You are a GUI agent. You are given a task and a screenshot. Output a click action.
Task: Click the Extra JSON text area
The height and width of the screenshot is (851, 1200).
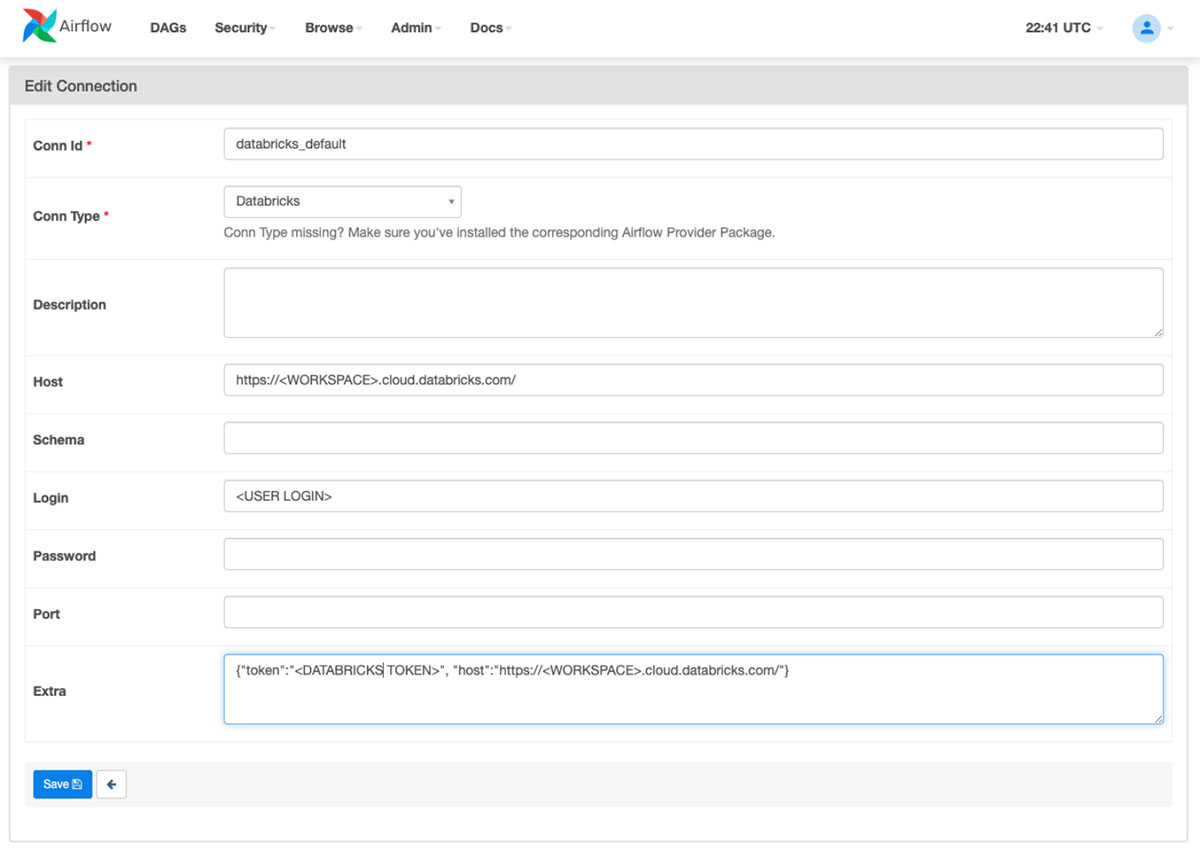pyautogui.click(x=693, y=687)
